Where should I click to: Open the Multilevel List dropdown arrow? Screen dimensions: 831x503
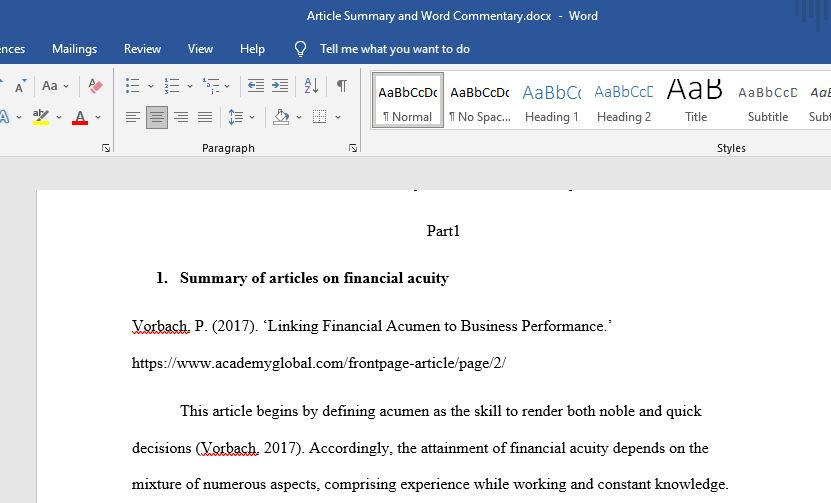[x=227, y=86]
